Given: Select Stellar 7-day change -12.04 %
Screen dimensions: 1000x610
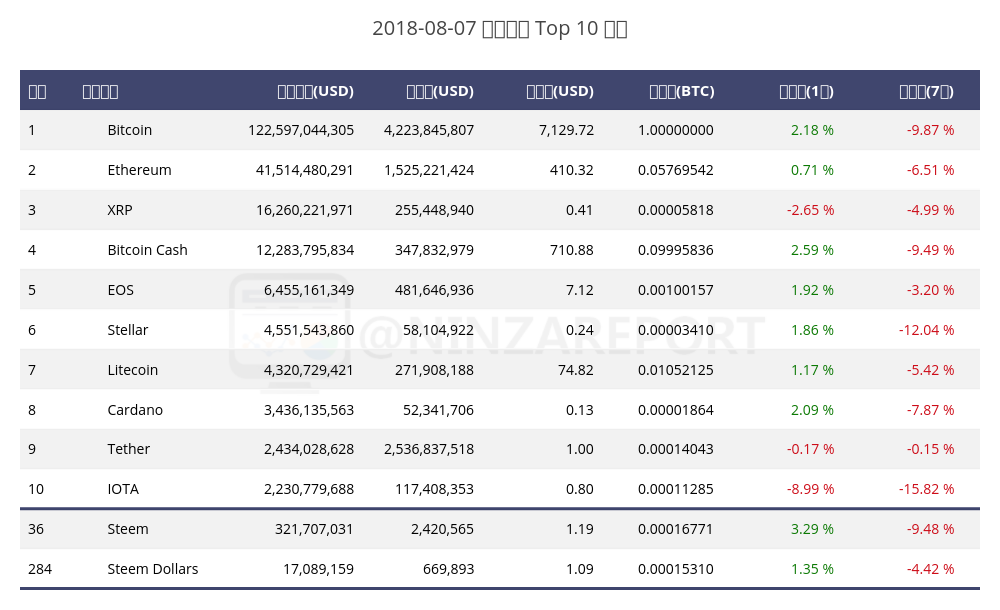Looking at the screenshot, I should coord(926,330).
